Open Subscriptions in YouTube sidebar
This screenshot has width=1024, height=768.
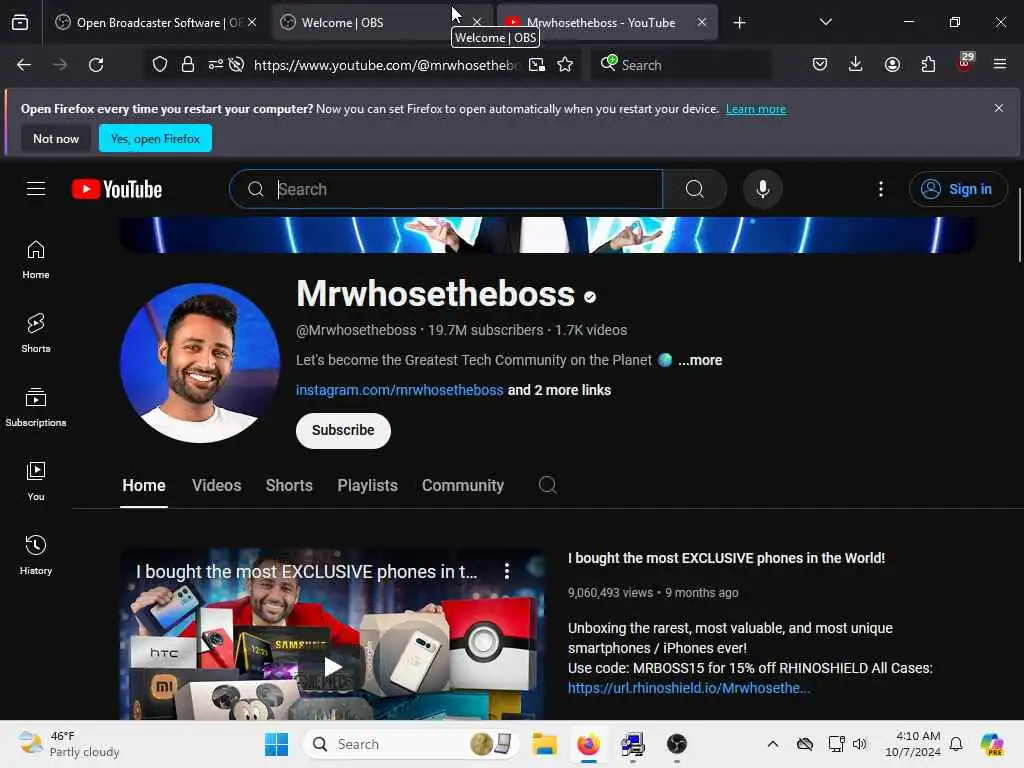[36, 408]
